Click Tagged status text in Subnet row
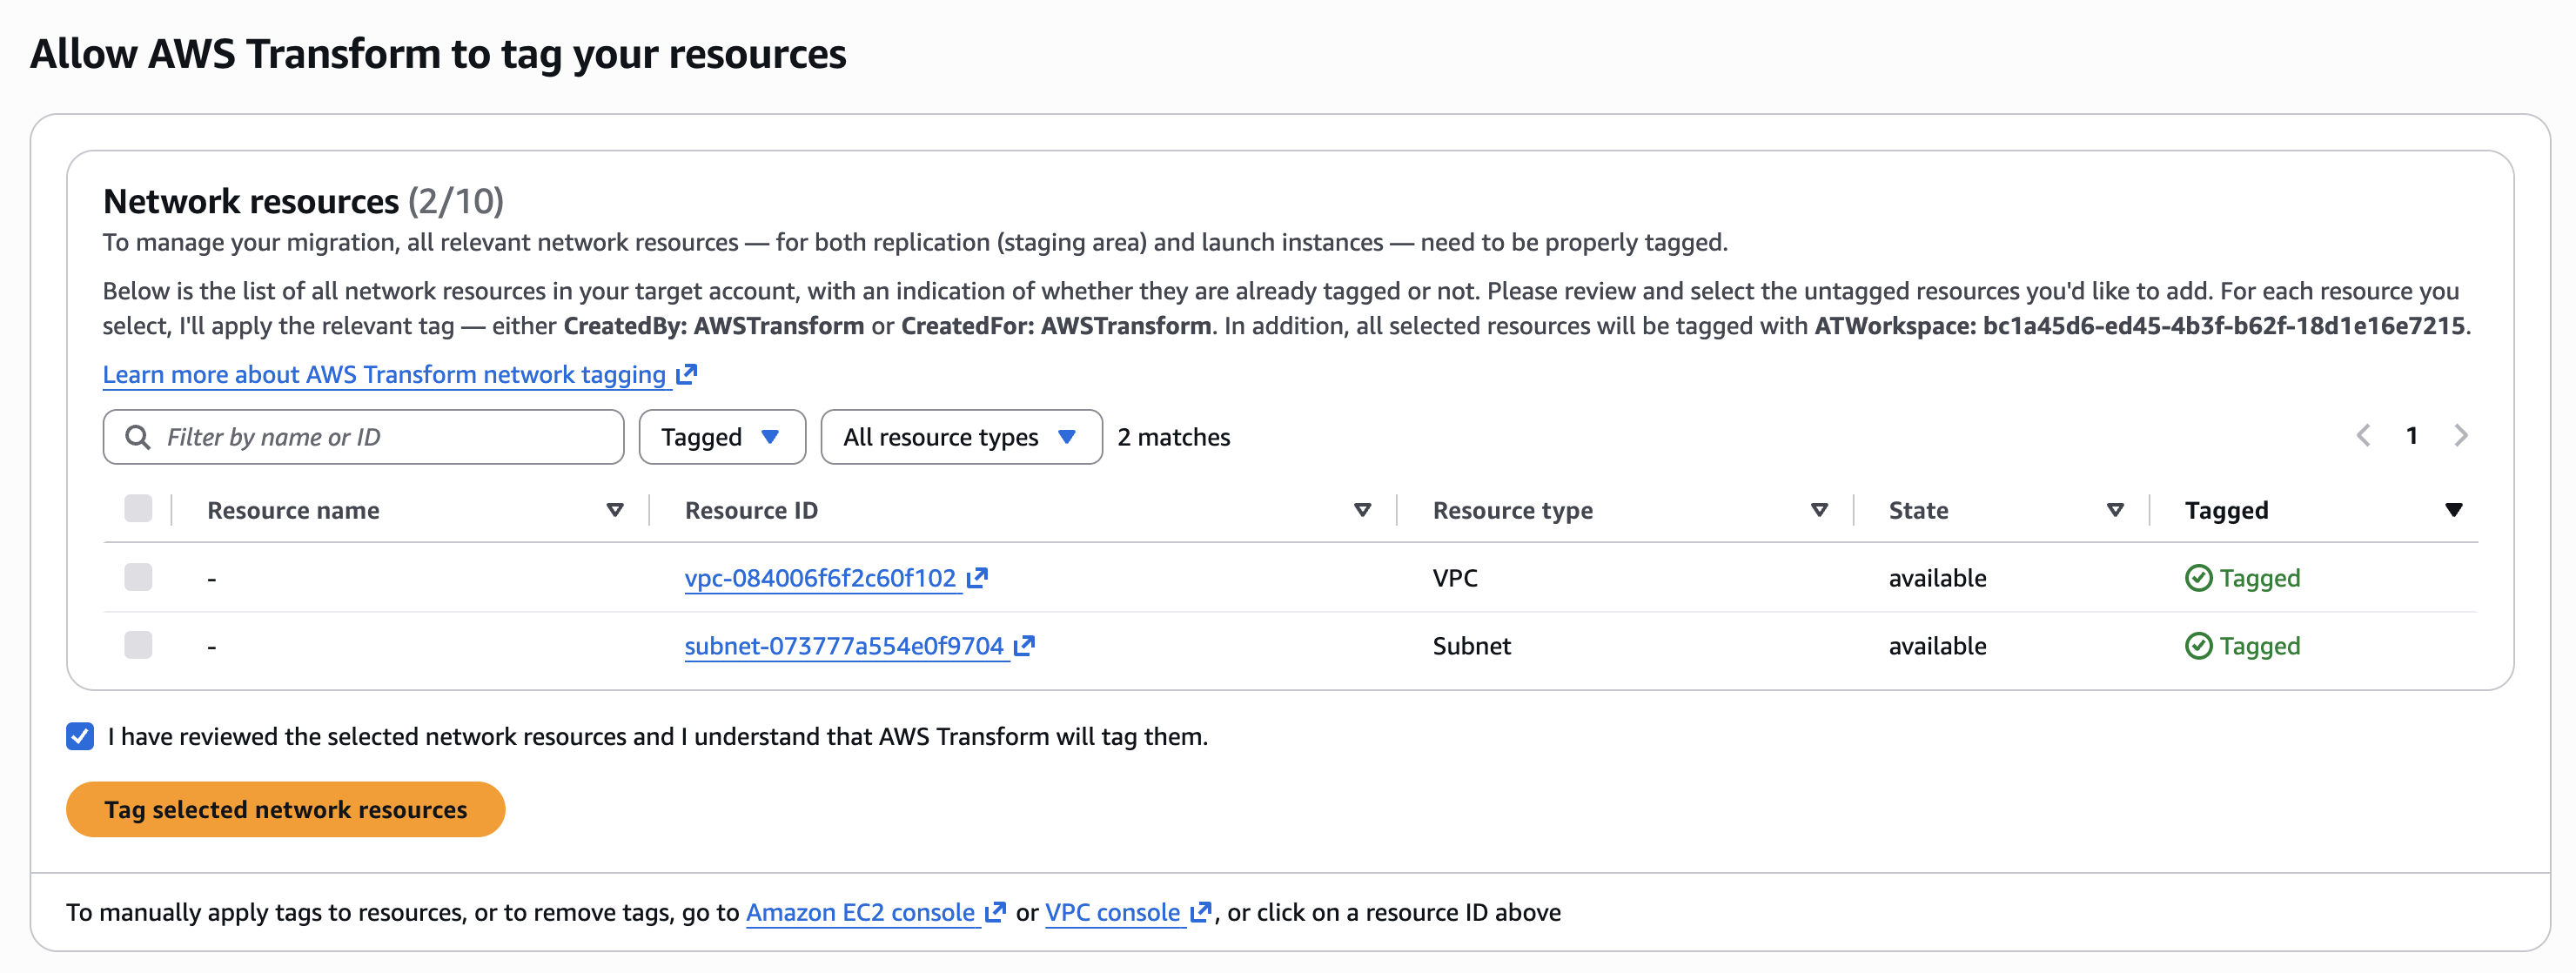Image resolution: width=2576 pixels, height=973 pixels. point(2260,646)
